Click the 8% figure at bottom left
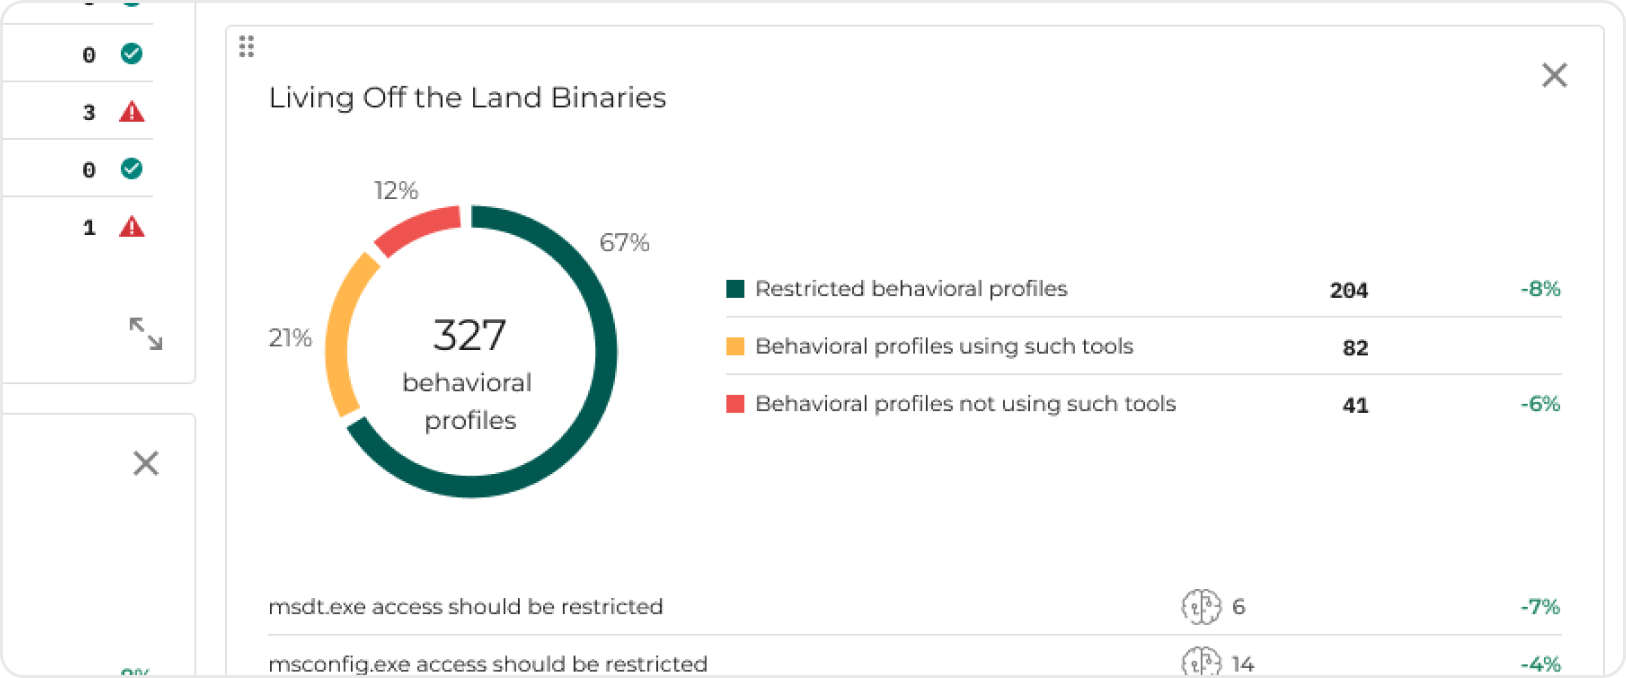This screenshot has height=678, width=1626. point(135,673)
